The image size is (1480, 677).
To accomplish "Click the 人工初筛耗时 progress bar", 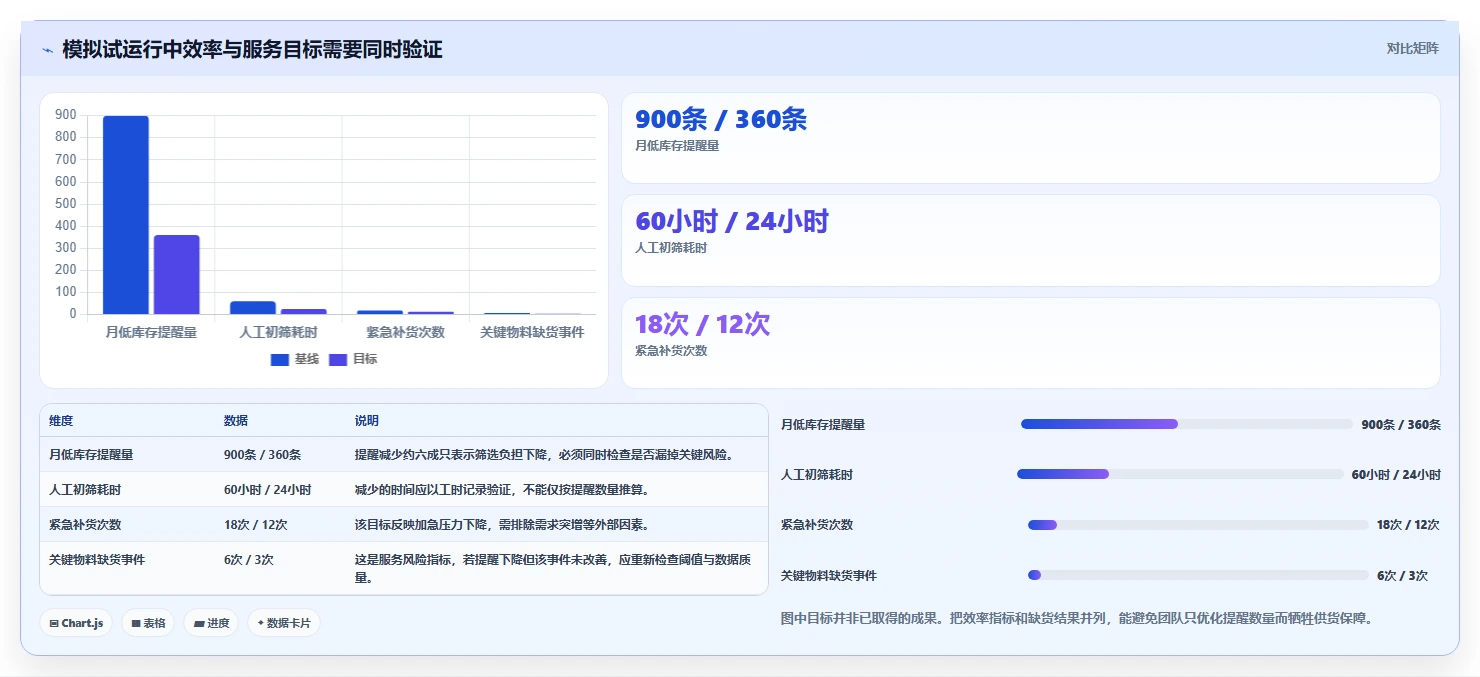I will click(x=1180, y=474).
